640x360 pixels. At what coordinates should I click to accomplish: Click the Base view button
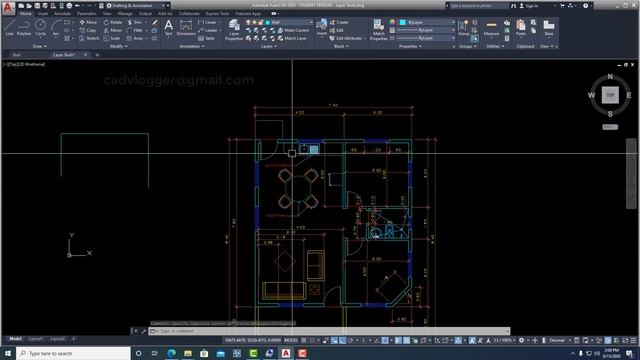[x=549, y=28]
